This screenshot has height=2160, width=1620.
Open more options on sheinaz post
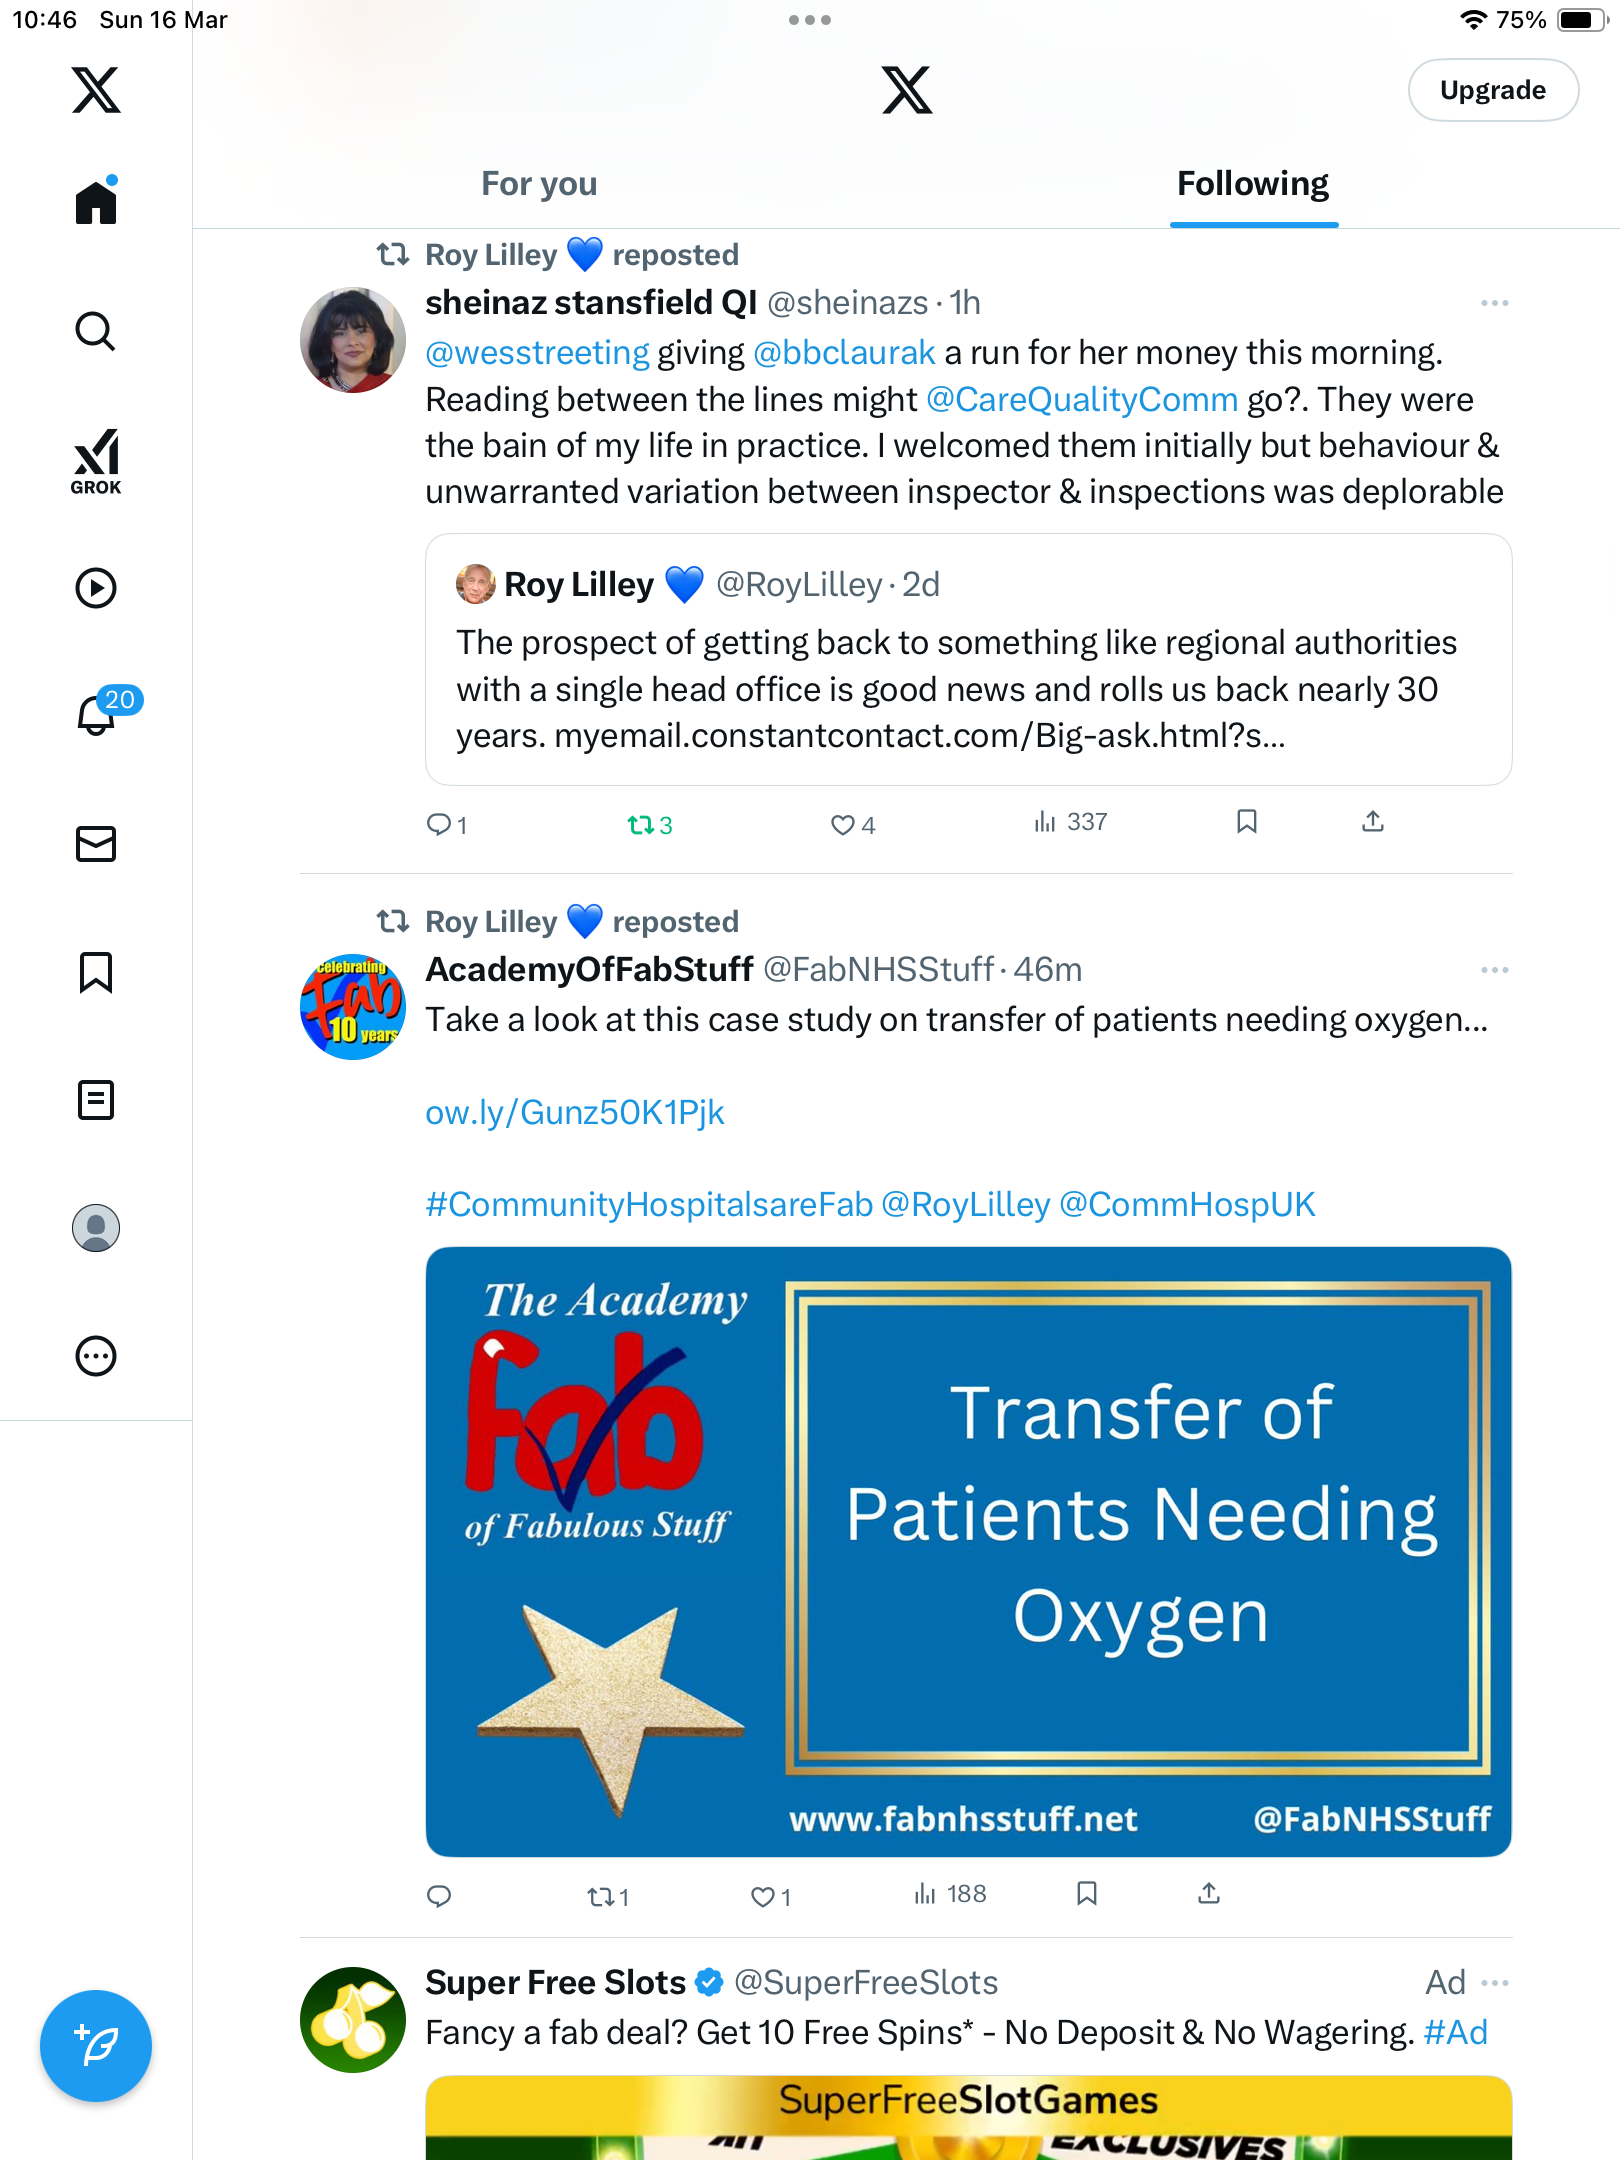1494,303
